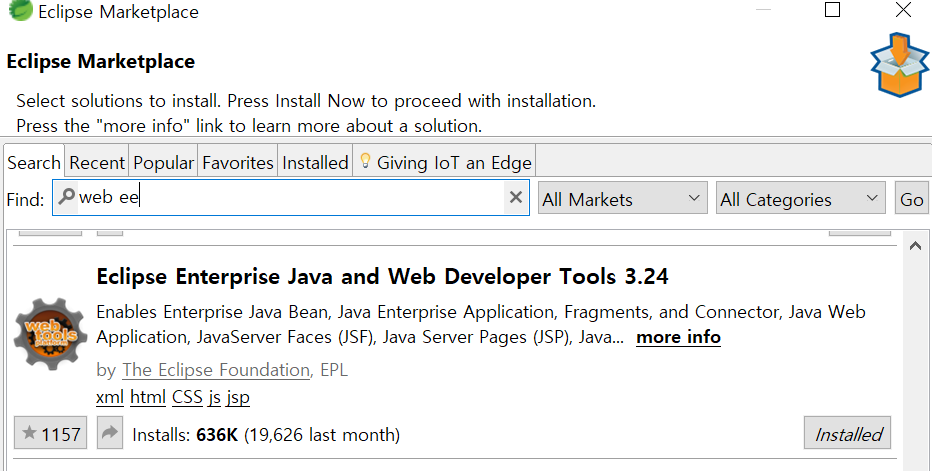Click into the Find search field
Viewport: 932px width, 471px height.
pyautogui.click(x=291, y=197)
